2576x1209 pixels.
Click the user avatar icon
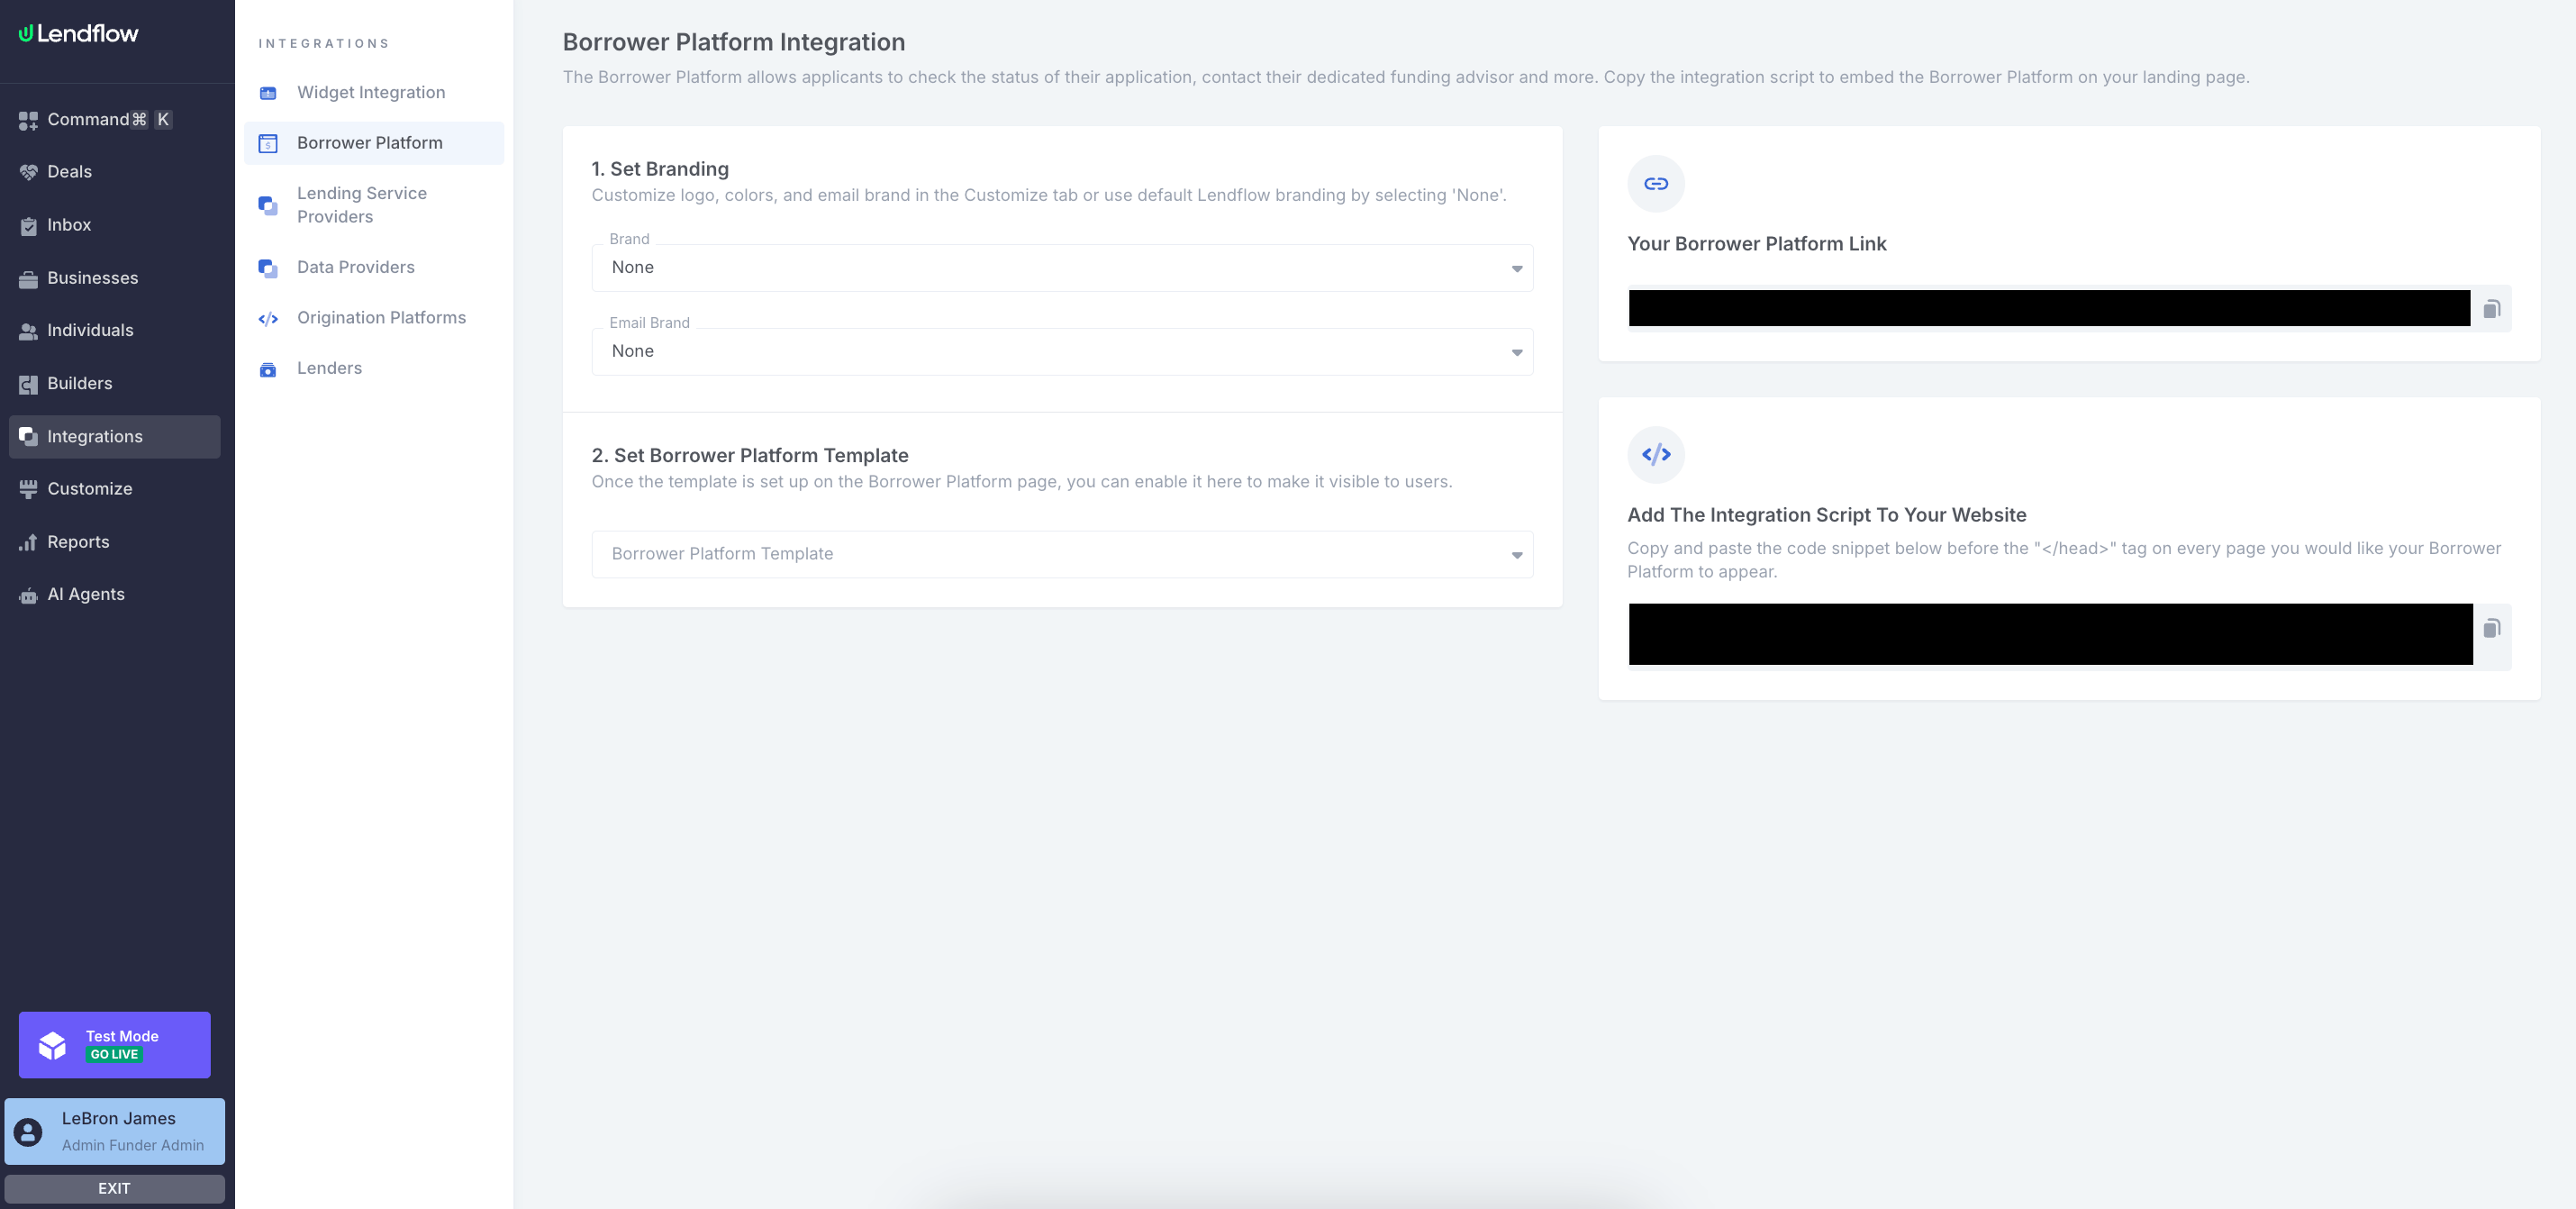[28, 1132]
